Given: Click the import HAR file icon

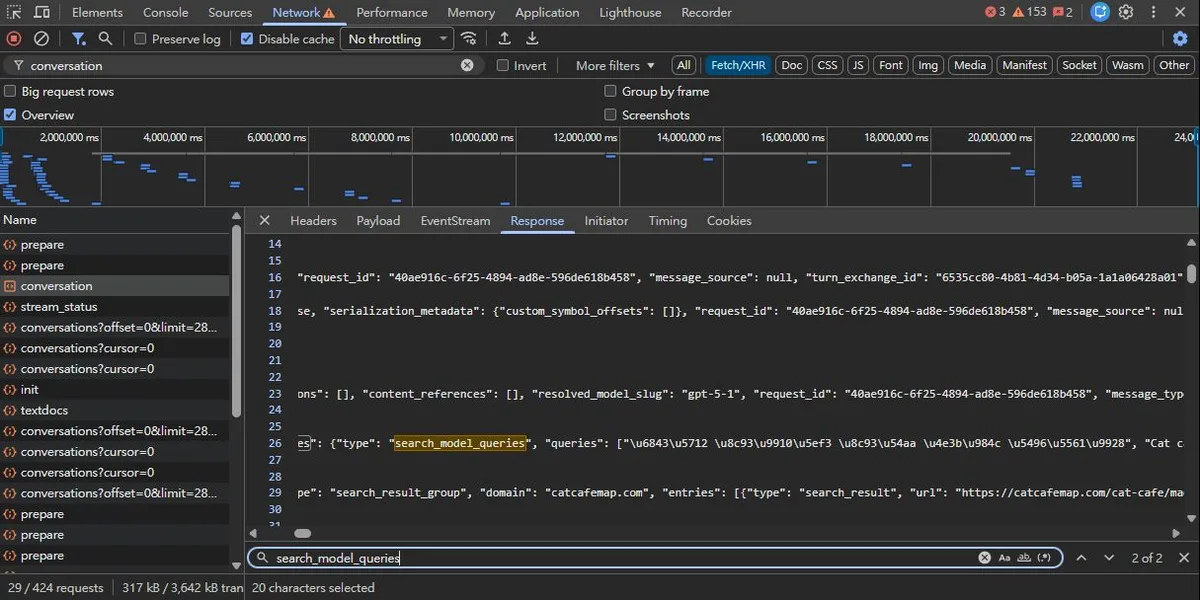Looking at the screenshot, I should [505, 39].
